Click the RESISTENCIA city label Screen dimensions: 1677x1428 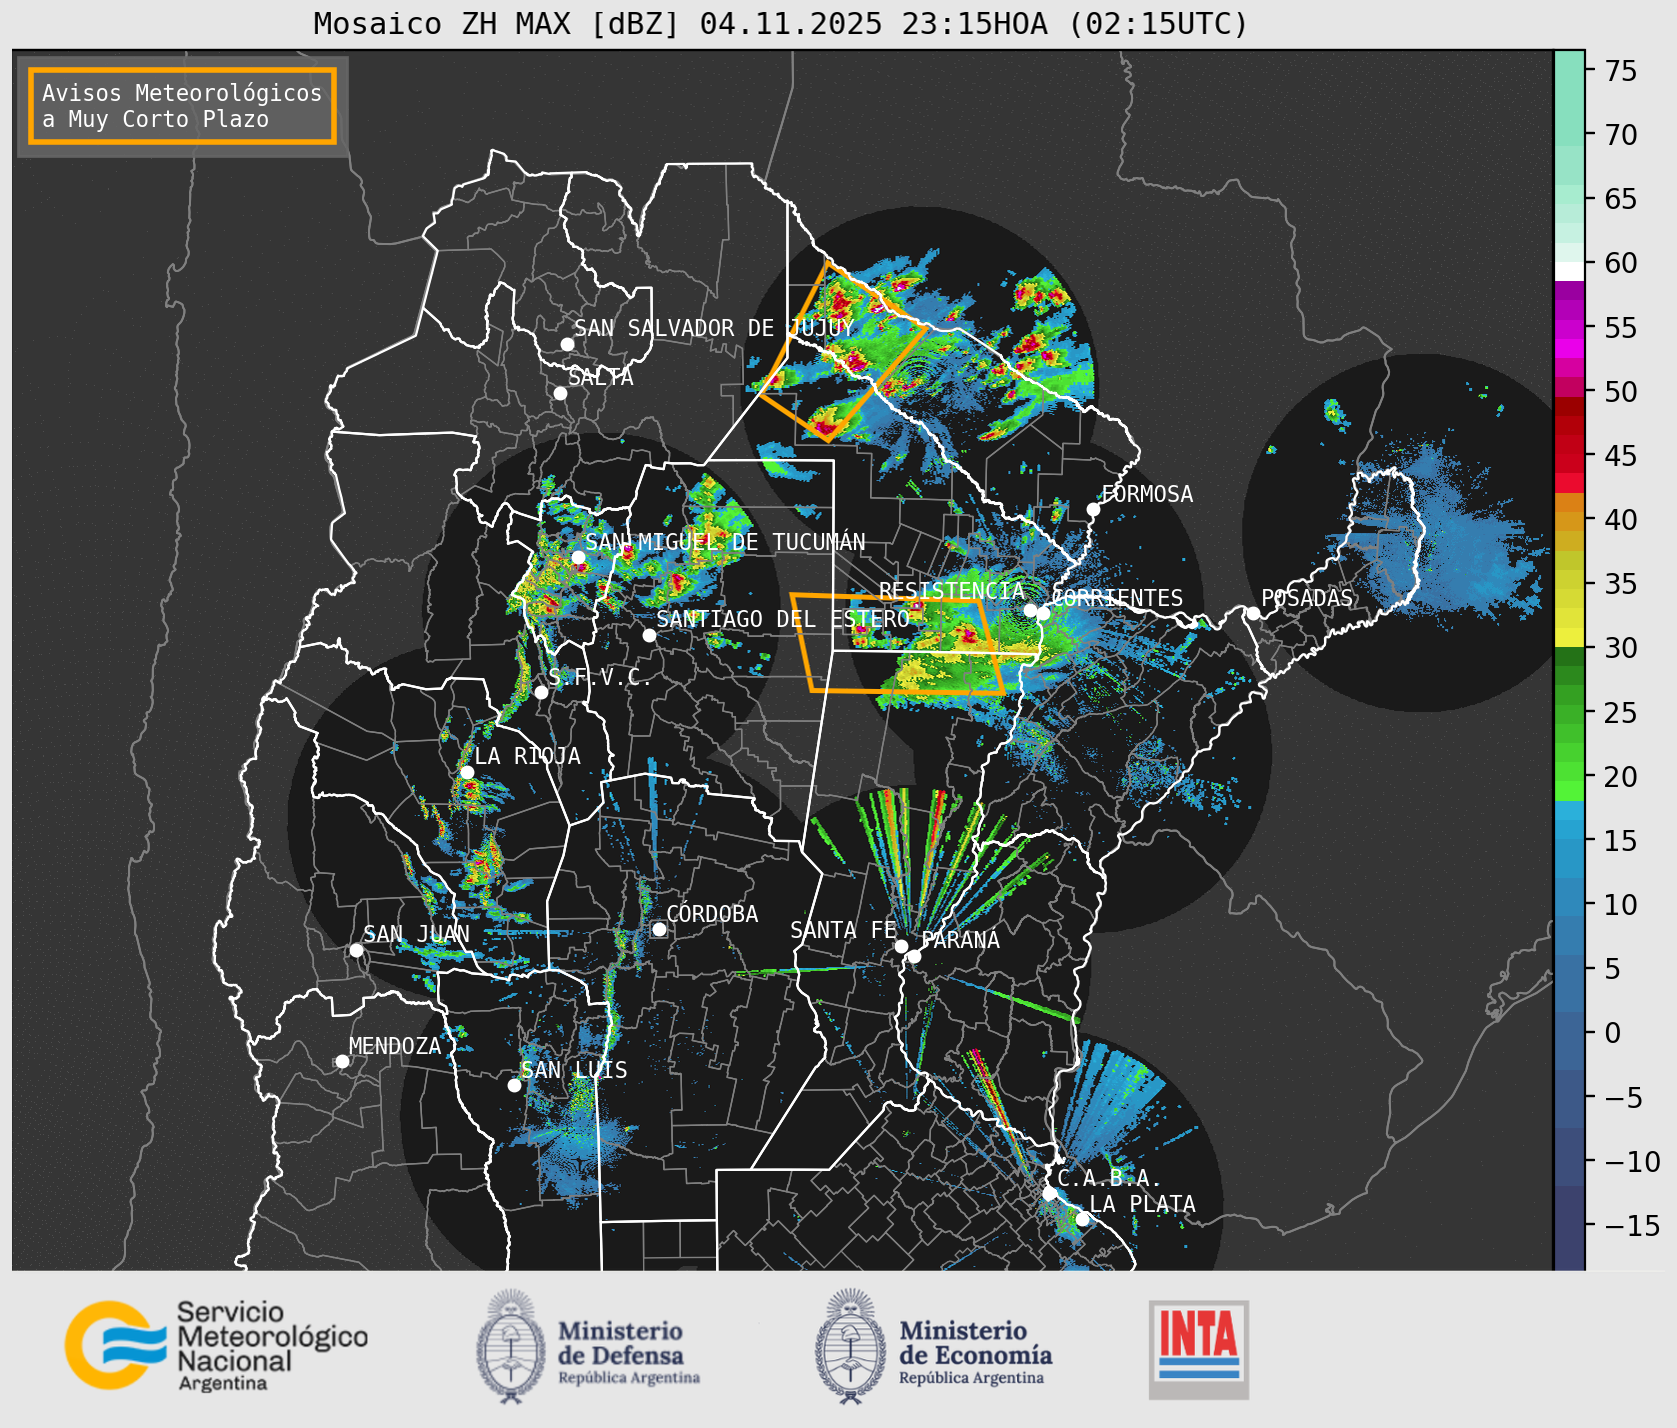(952, 591)
